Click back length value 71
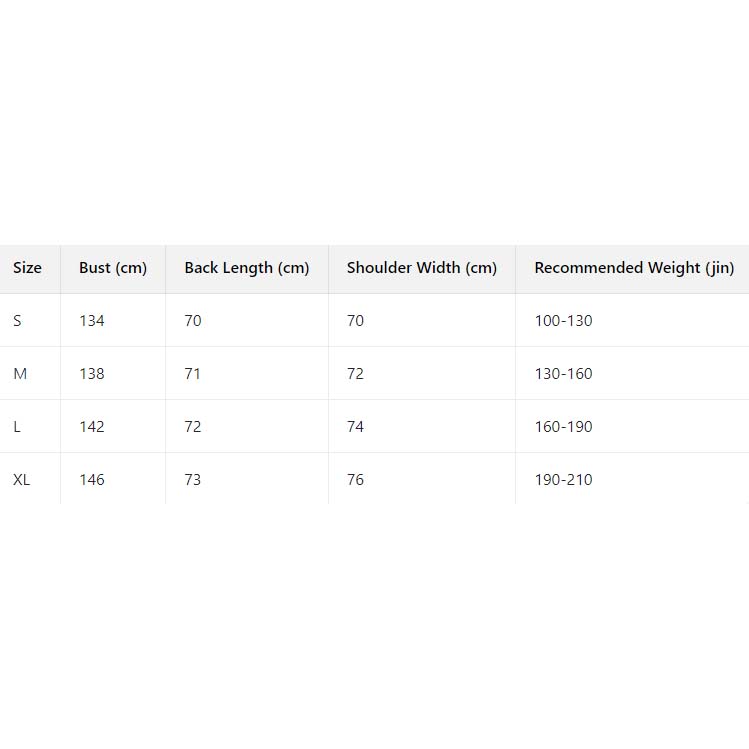This screenshot has height=749, width=749. (x=193, y=374)
